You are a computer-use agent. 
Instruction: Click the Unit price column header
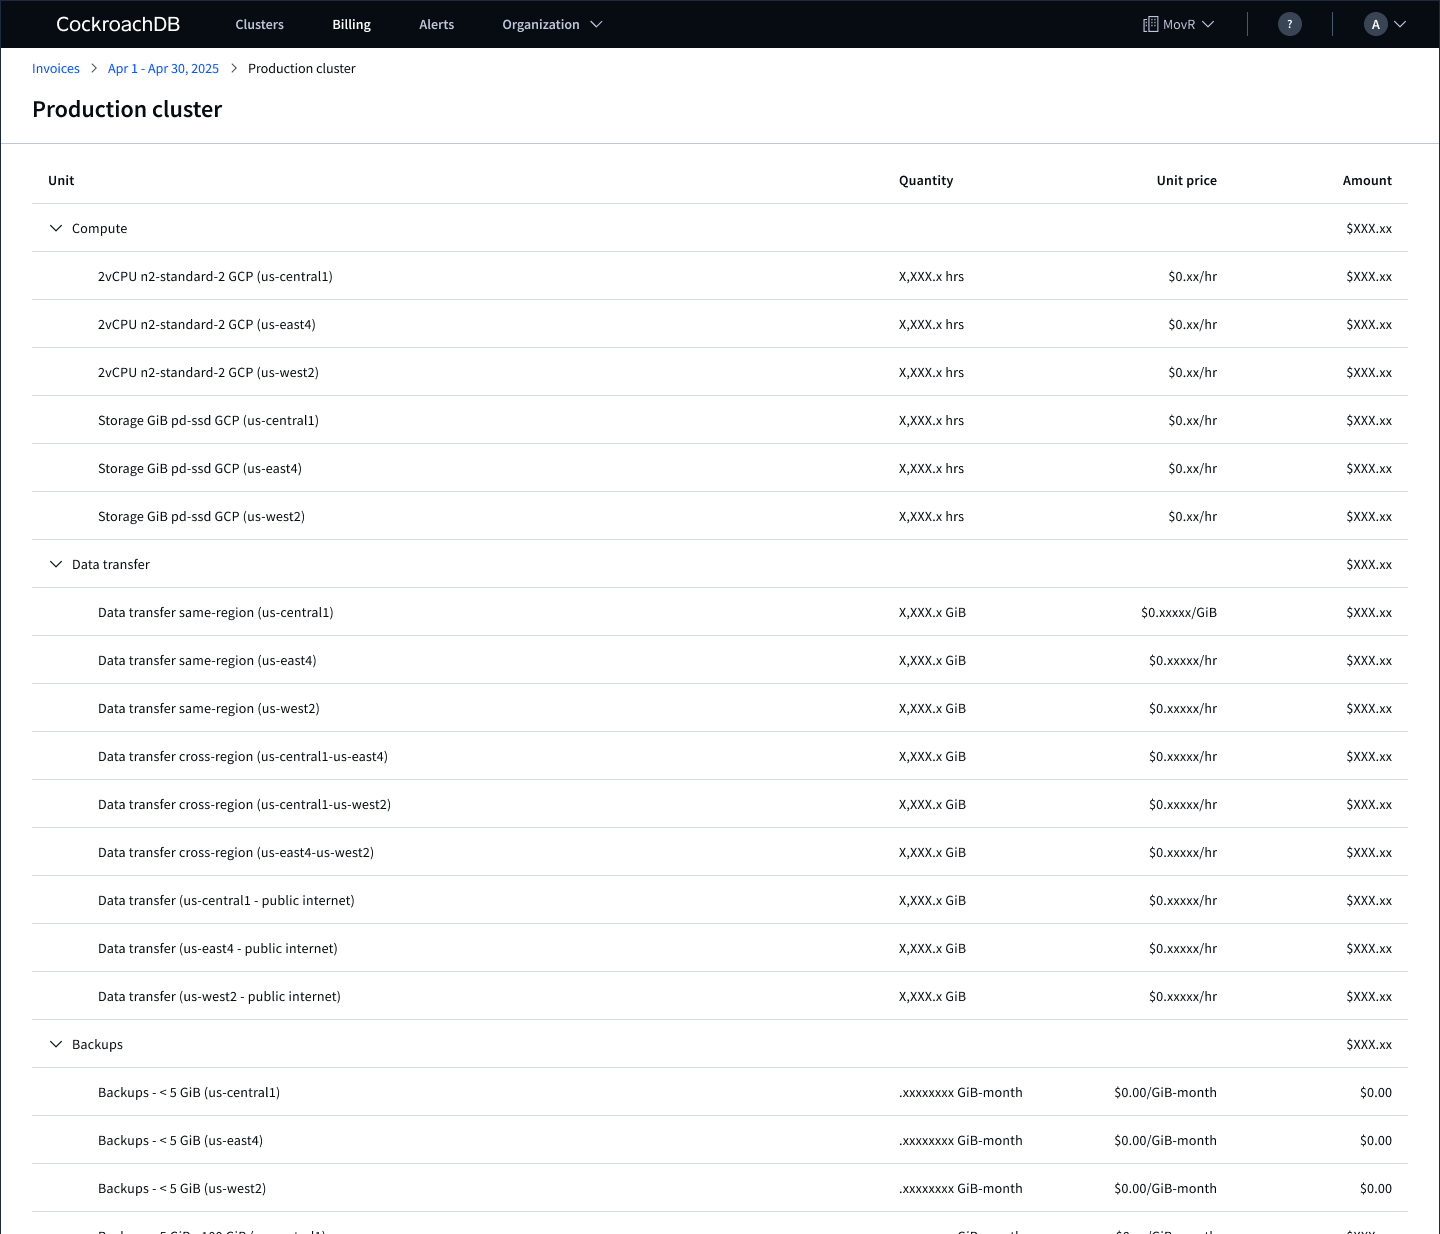pos(1187,180)
